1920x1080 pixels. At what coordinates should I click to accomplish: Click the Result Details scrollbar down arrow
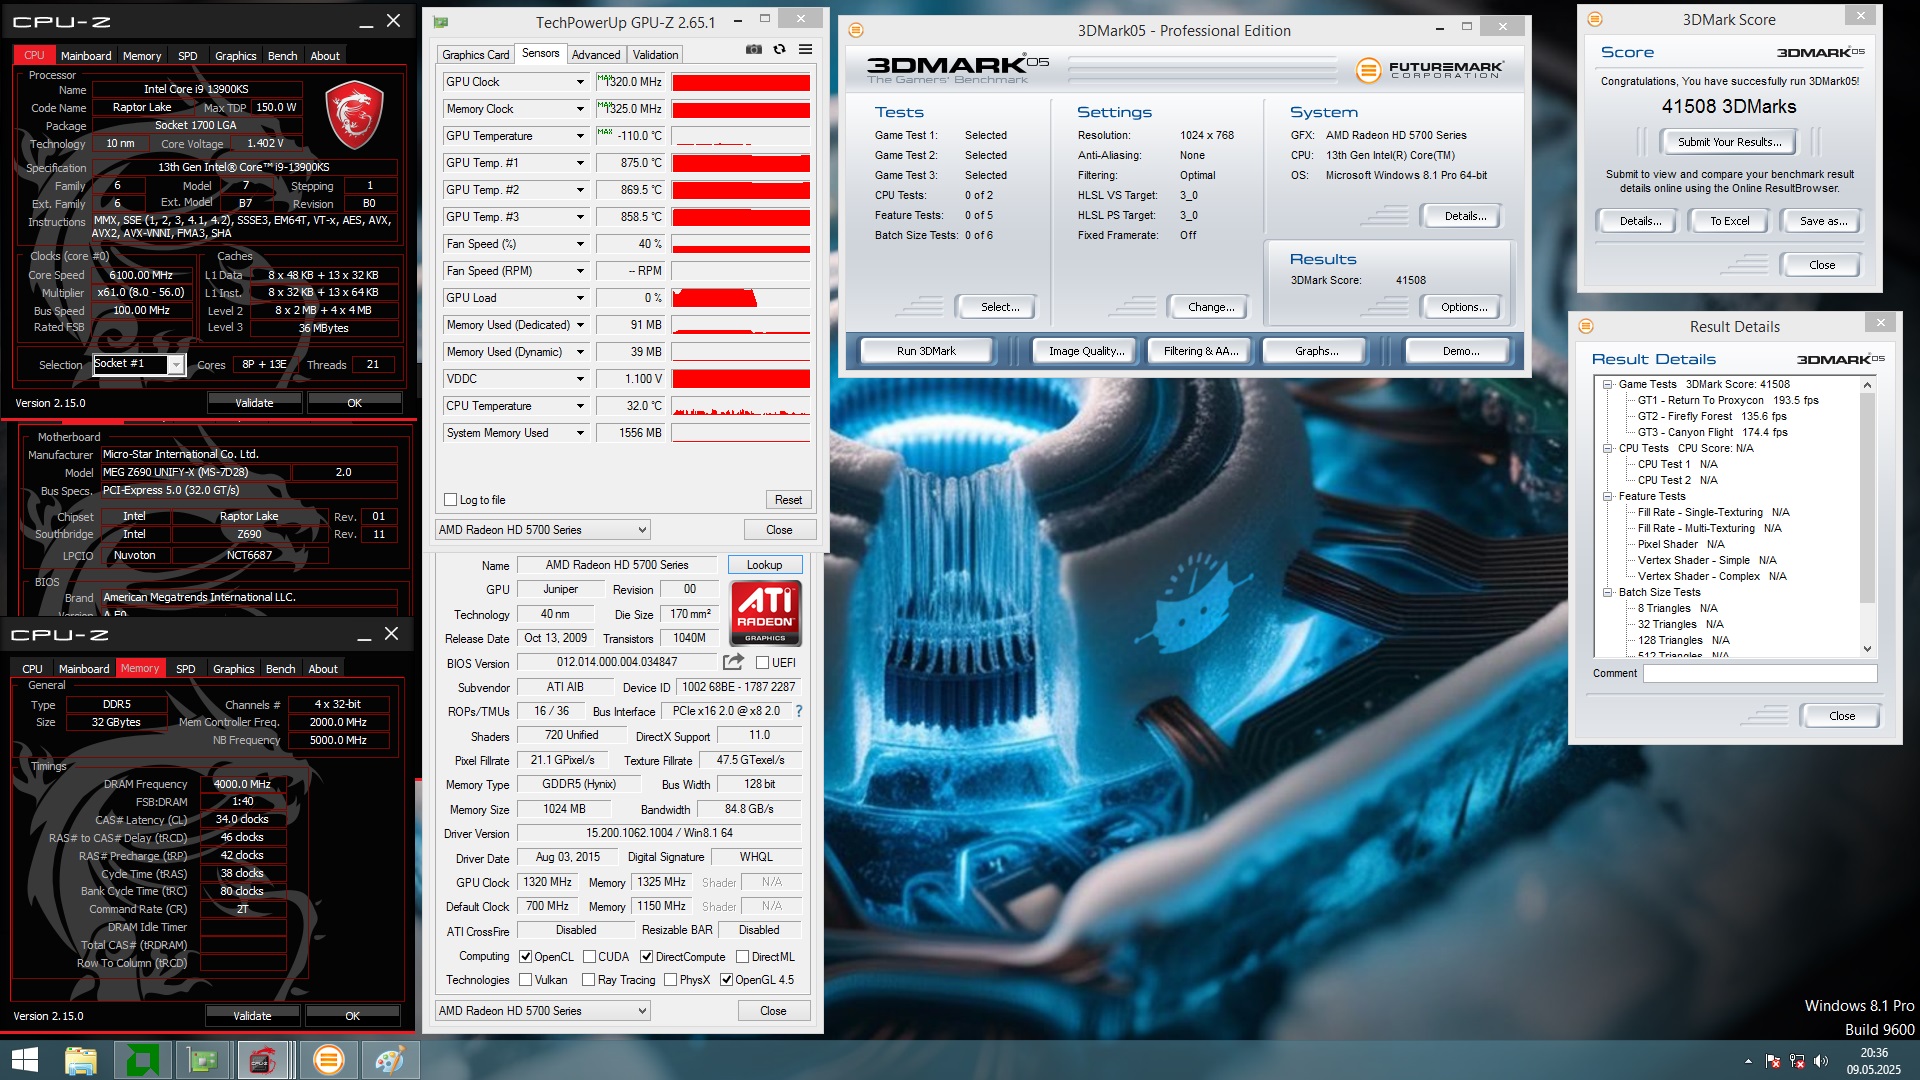point(1867,648)
